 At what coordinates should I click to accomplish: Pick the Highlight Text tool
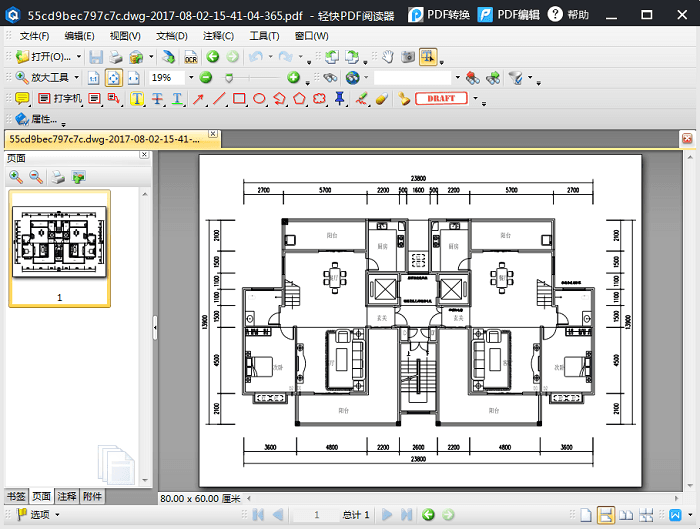click(136, 99)
